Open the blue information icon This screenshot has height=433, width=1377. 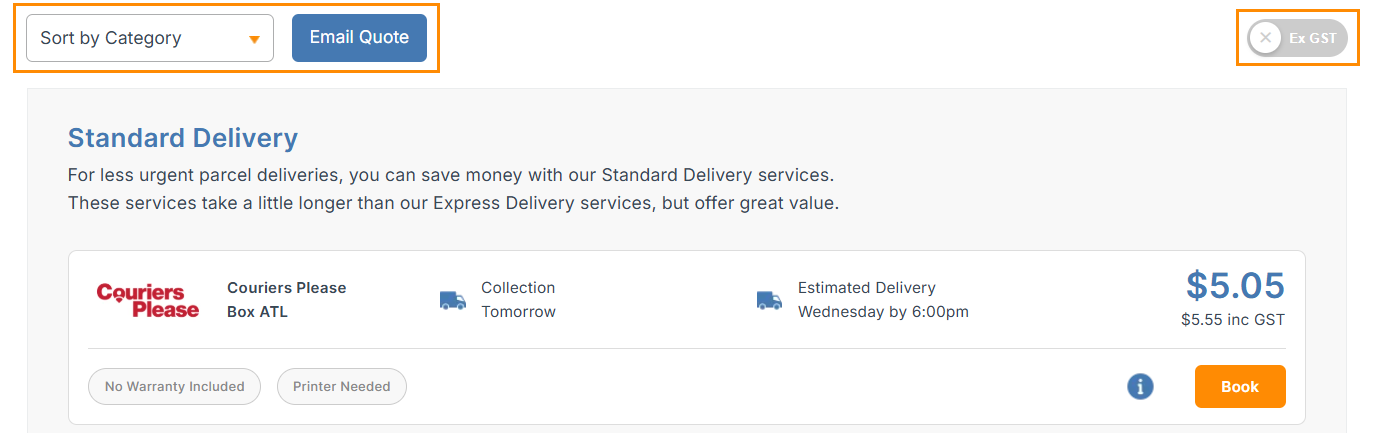pyautogui.click(x=1140, y=387)
